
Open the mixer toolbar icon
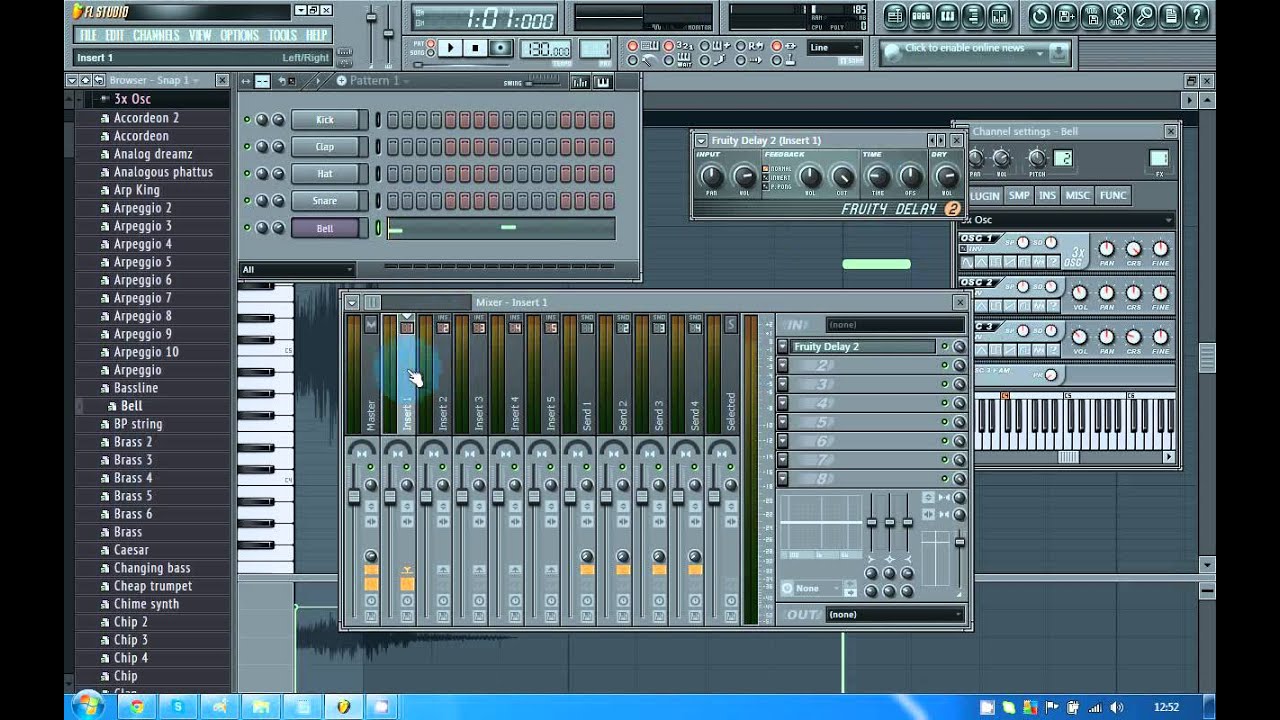tap(999, 16)
